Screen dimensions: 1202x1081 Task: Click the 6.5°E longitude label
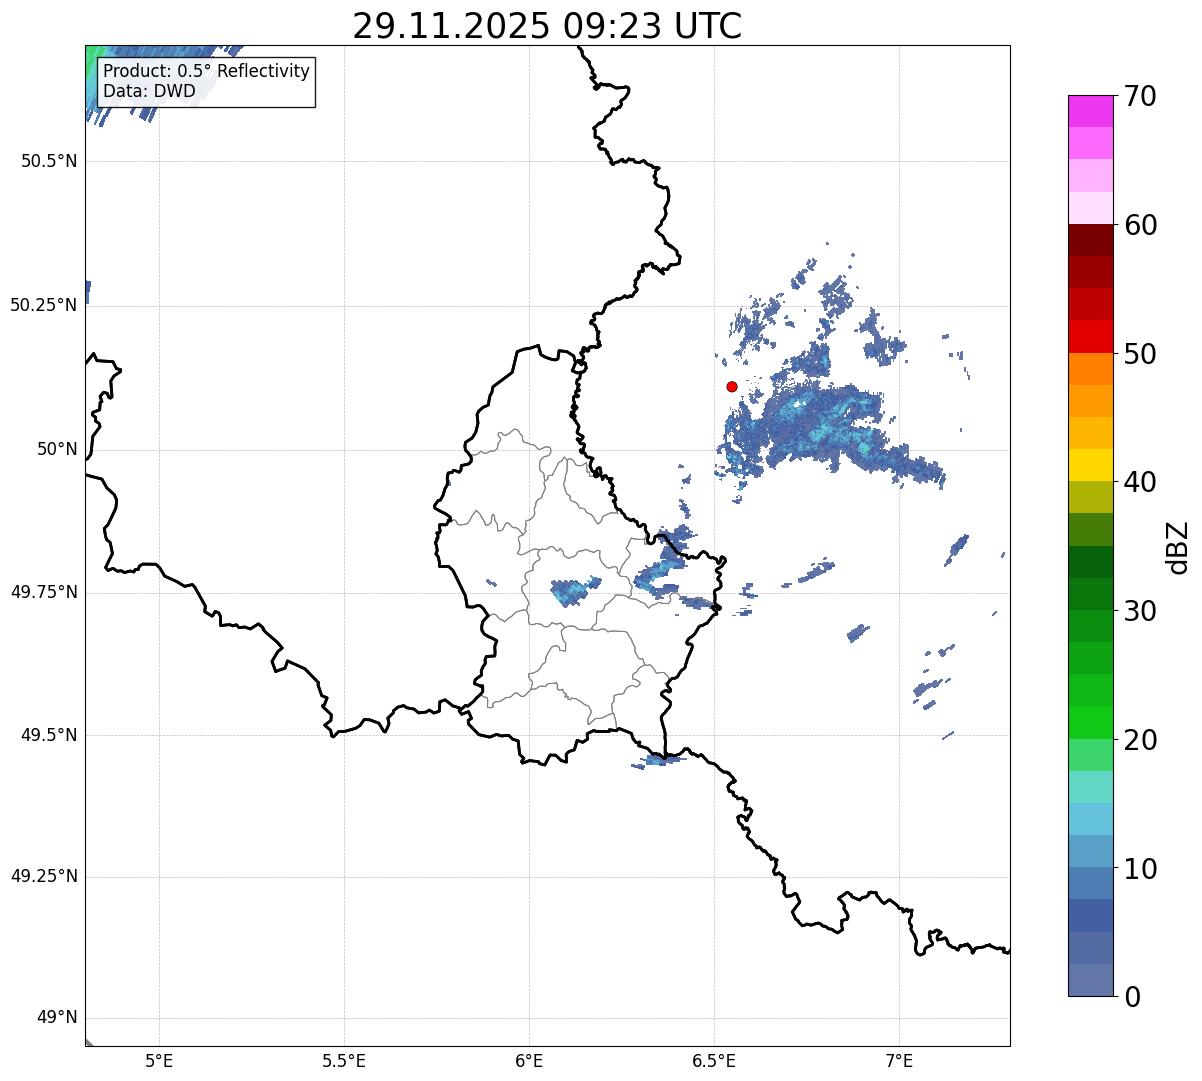714,1062
